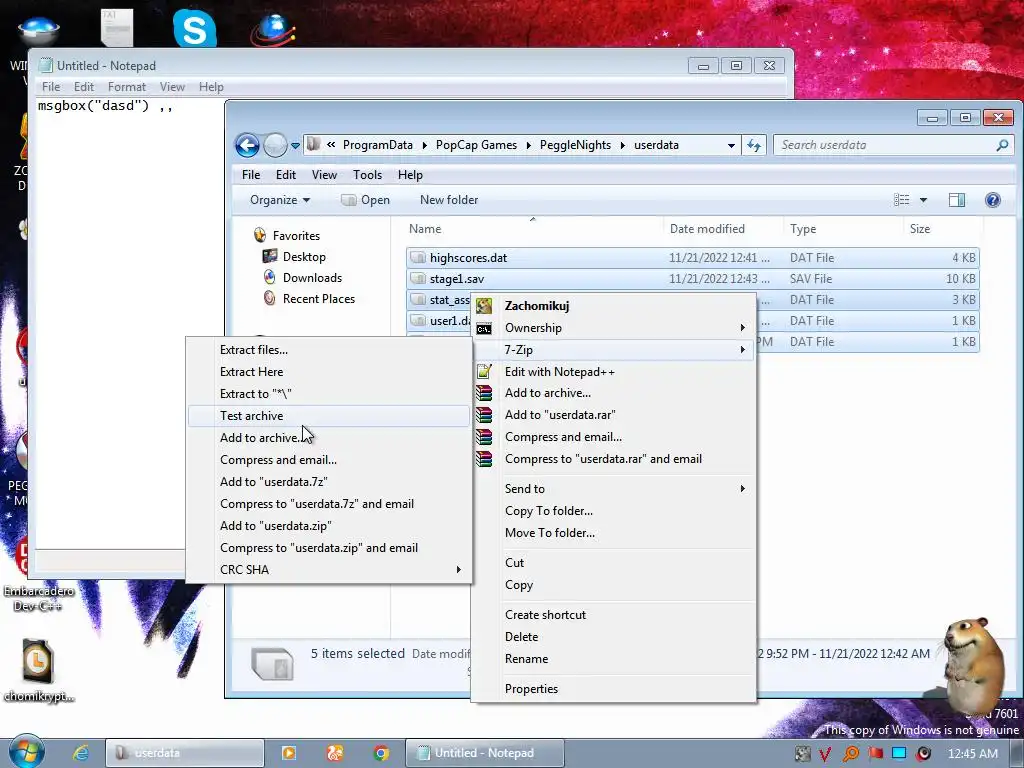Switch to Untitled - Notepad taskbar button
The height and width of the screenshot is (768, 1024).
[485, 753]
